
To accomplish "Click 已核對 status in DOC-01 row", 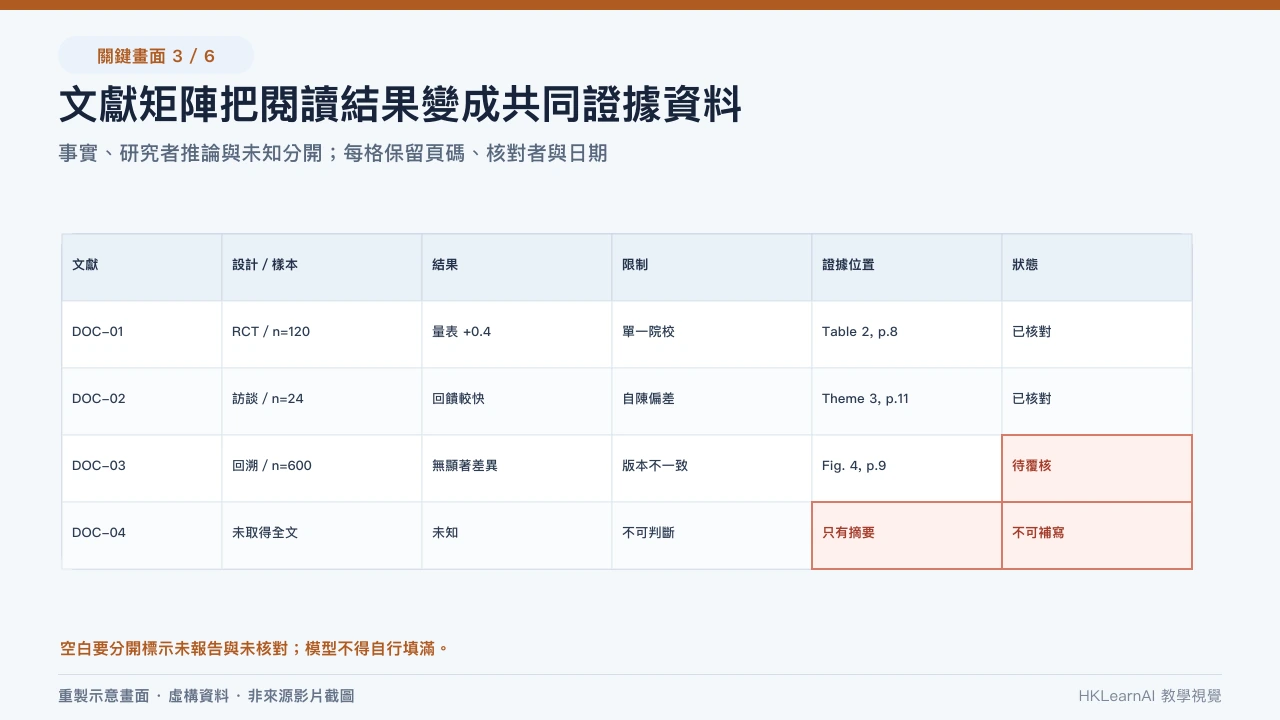I will coord(1097,332).
